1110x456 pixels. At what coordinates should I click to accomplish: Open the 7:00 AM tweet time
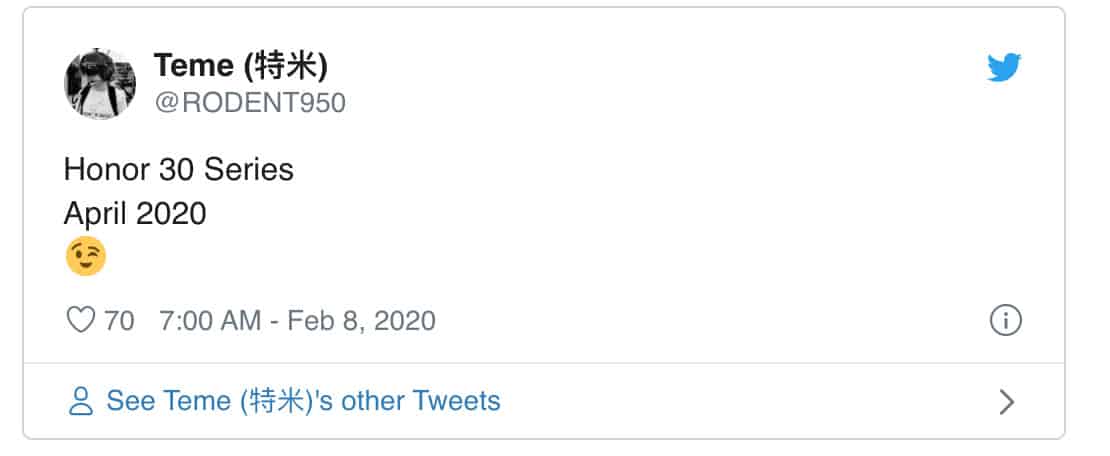pyautogui.click(x=210, y=321)
